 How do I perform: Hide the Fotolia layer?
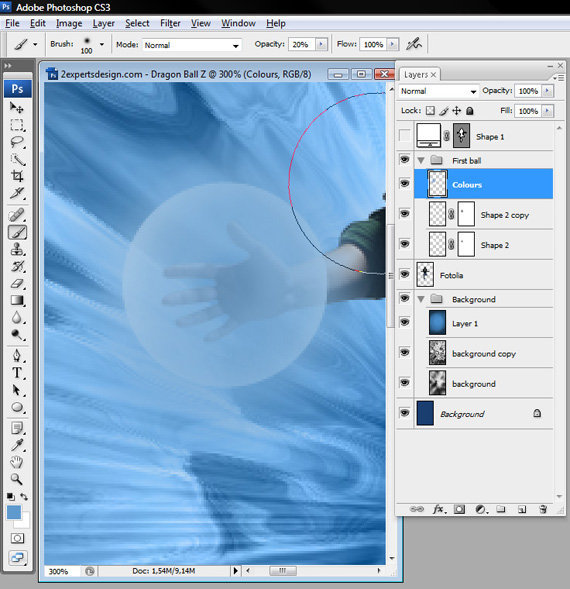click(404, 274)
